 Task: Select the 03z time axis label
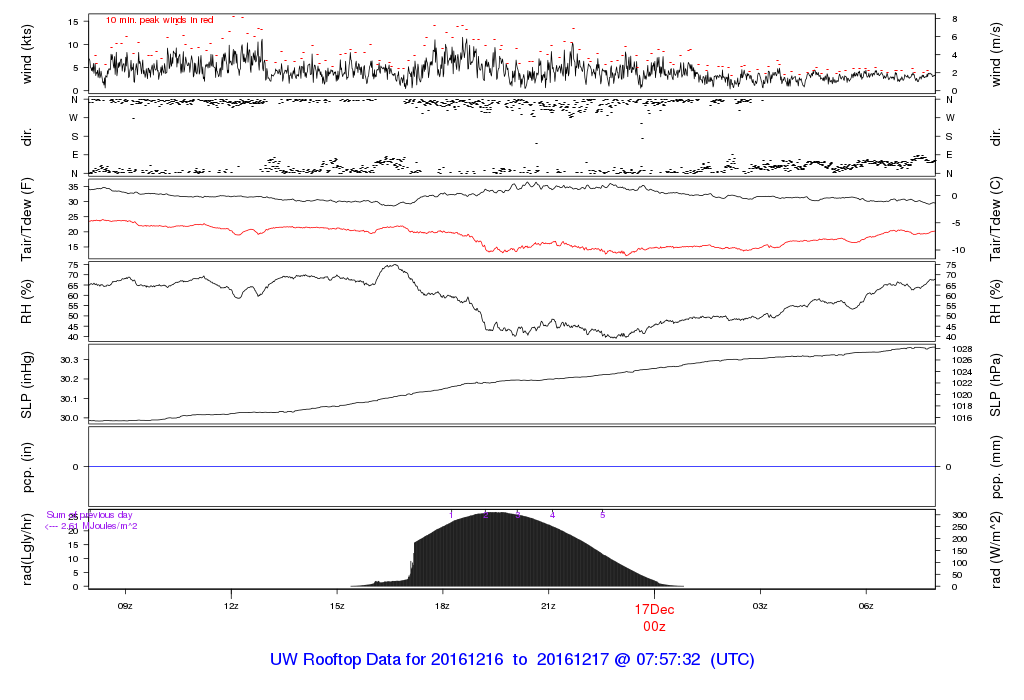pos(760,606)
